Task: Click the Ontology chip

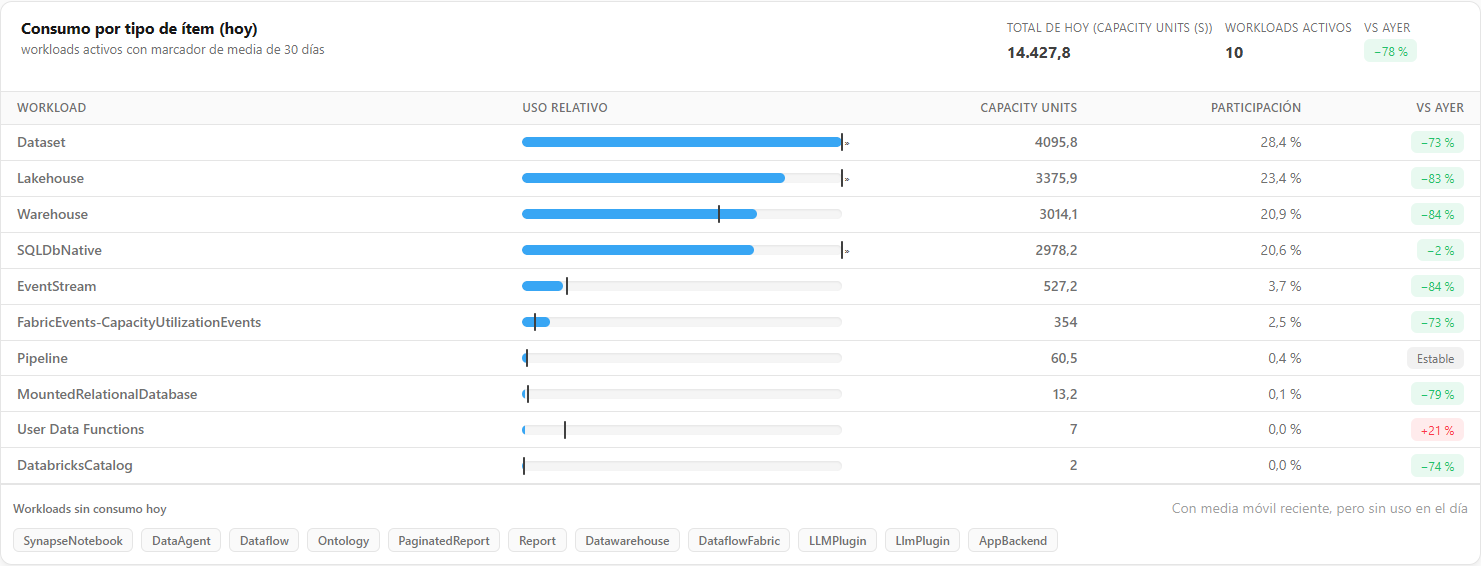Action: (x=343, y=540)
